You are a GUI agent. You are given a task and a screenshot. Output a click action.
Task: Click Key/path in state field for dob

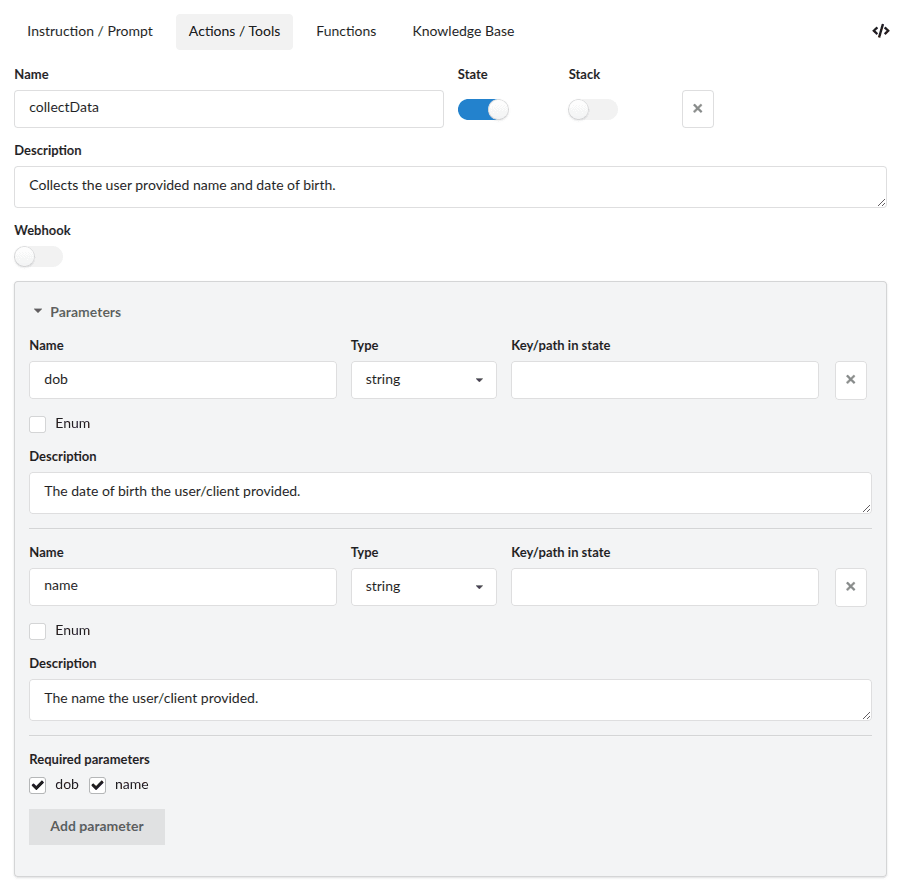664,380
